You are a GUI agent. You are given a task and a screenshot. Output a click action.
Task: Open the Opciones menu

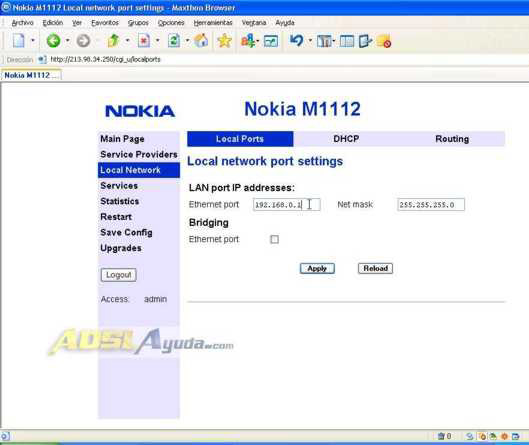(171, 23)
